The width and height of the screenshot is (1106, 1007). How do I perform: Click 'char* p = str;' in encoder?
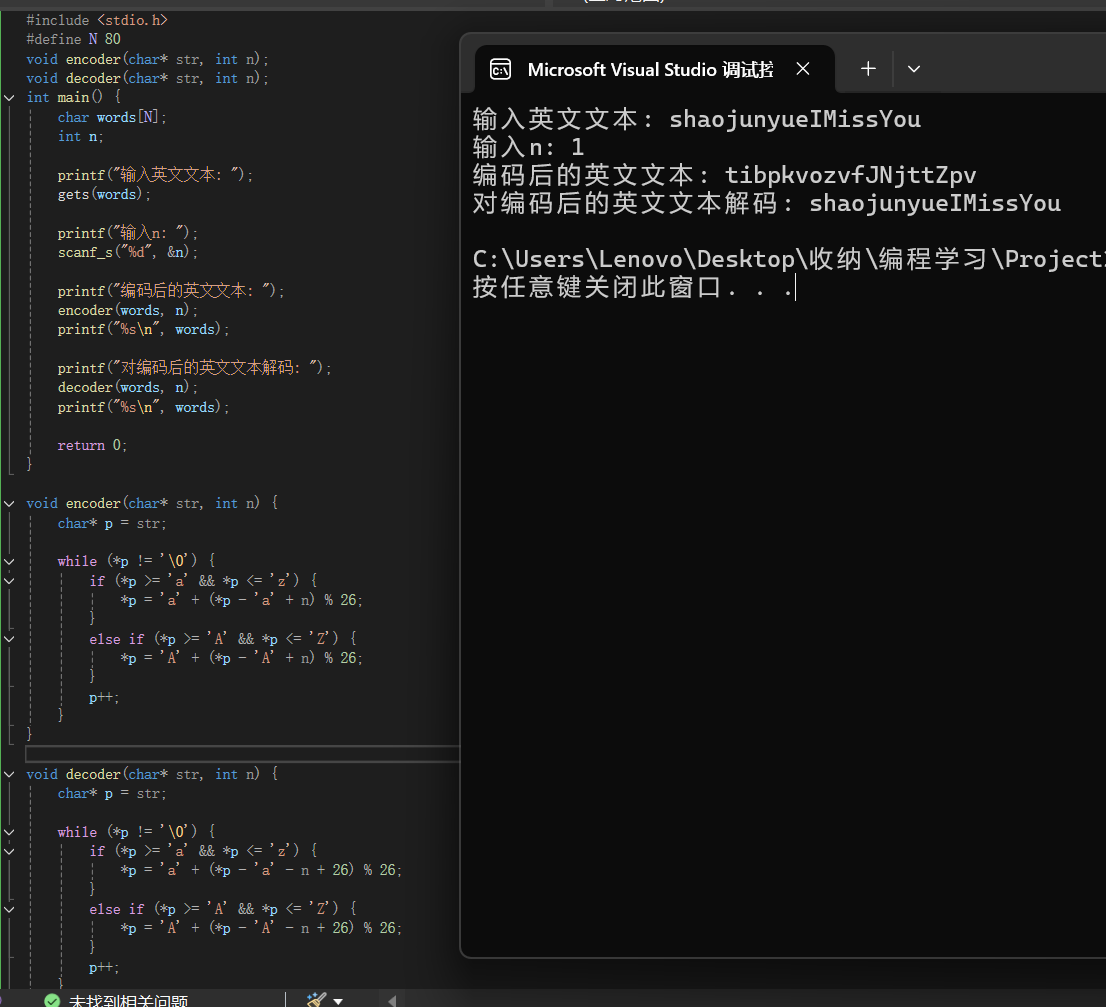tap(112, 523)
